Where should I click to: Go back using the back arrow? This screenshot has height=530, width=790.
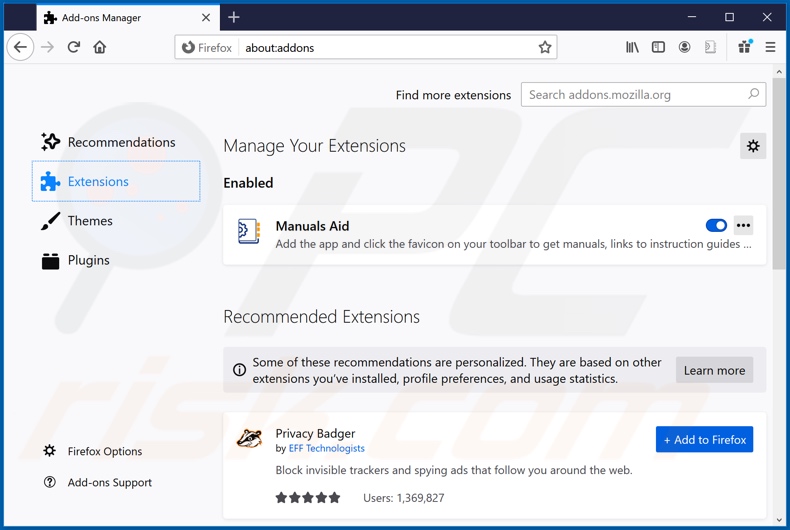coord(20,47)
